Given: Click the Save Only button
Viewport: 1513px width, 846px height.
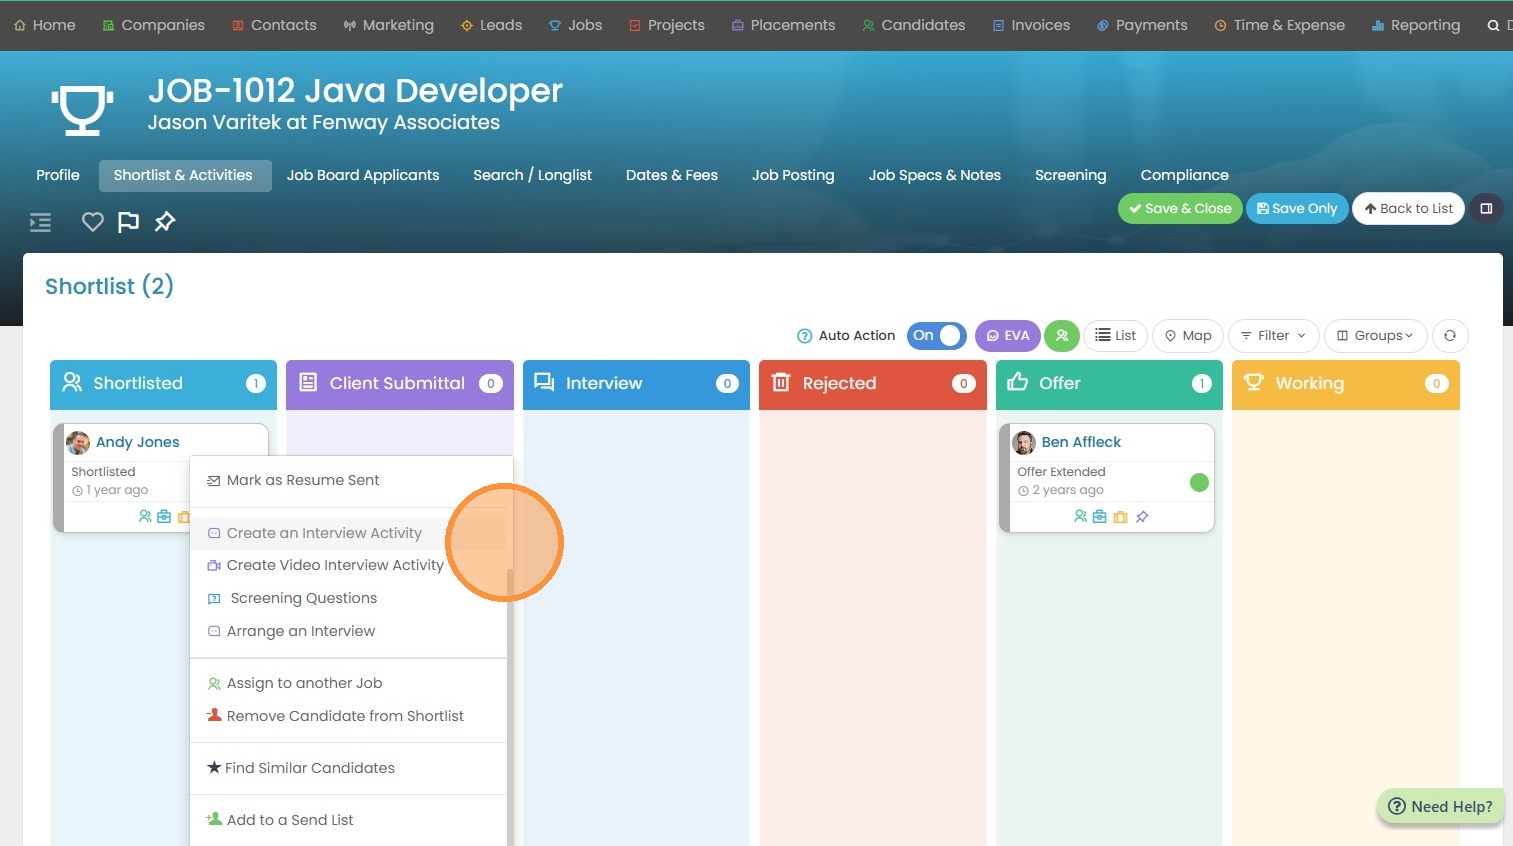Looking at the screenshot, I should click(x=1297, y=209).
